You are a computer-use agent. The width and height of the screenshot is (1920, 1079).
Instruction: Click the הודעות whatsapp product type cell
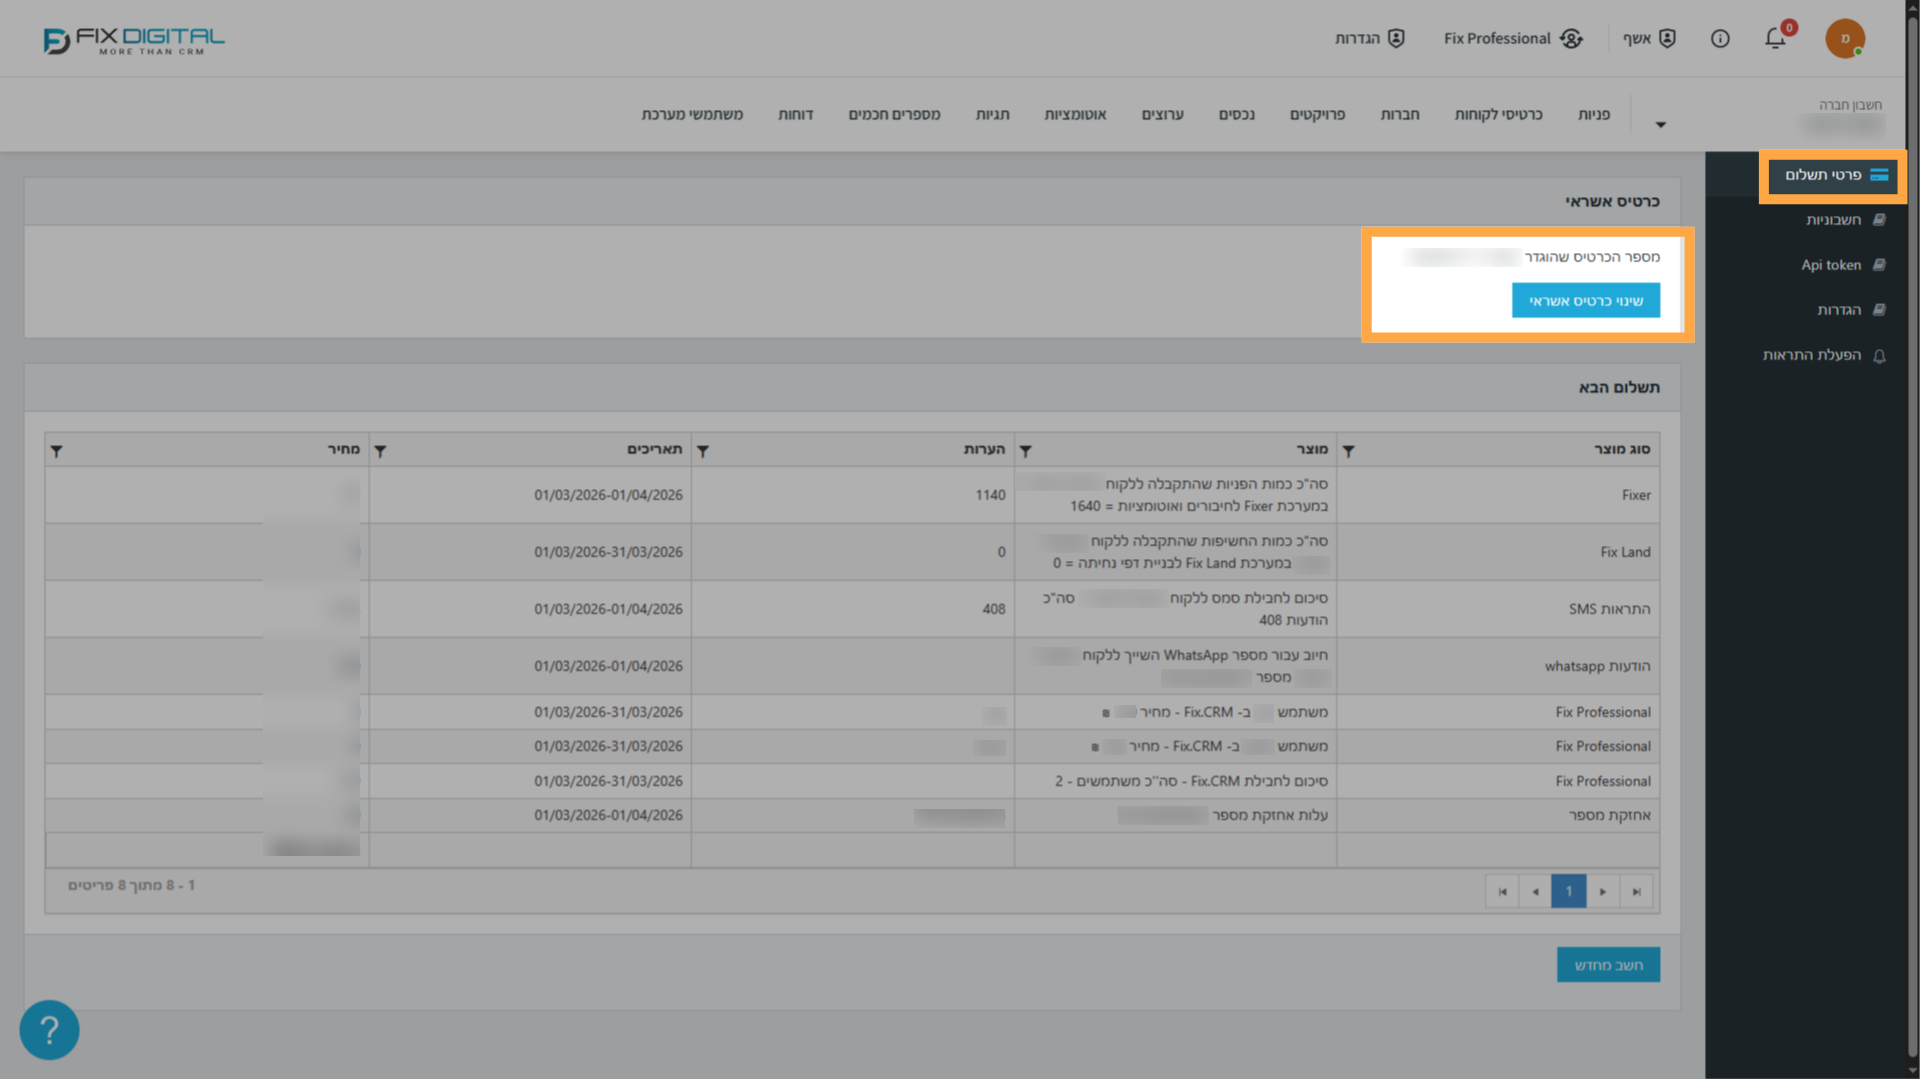pos(1498,666)
